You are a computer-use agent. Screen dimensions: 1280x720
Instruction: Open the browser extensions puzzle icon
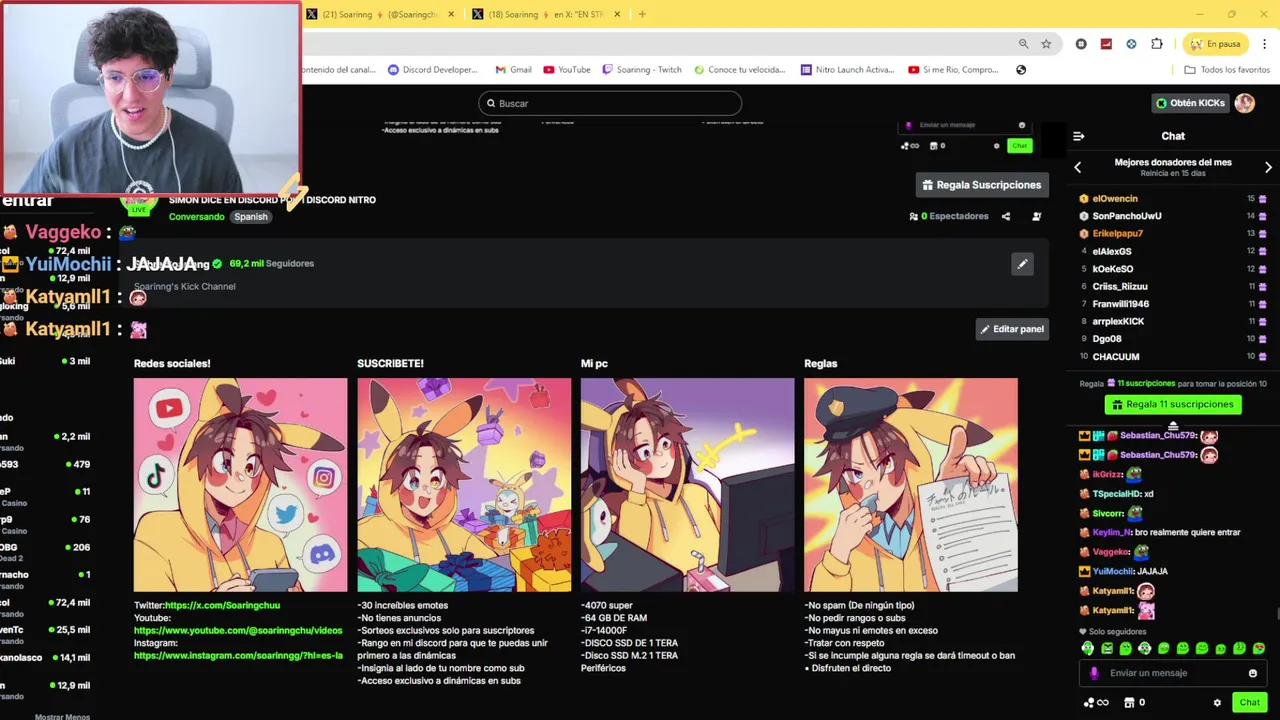coord(1157,44)
